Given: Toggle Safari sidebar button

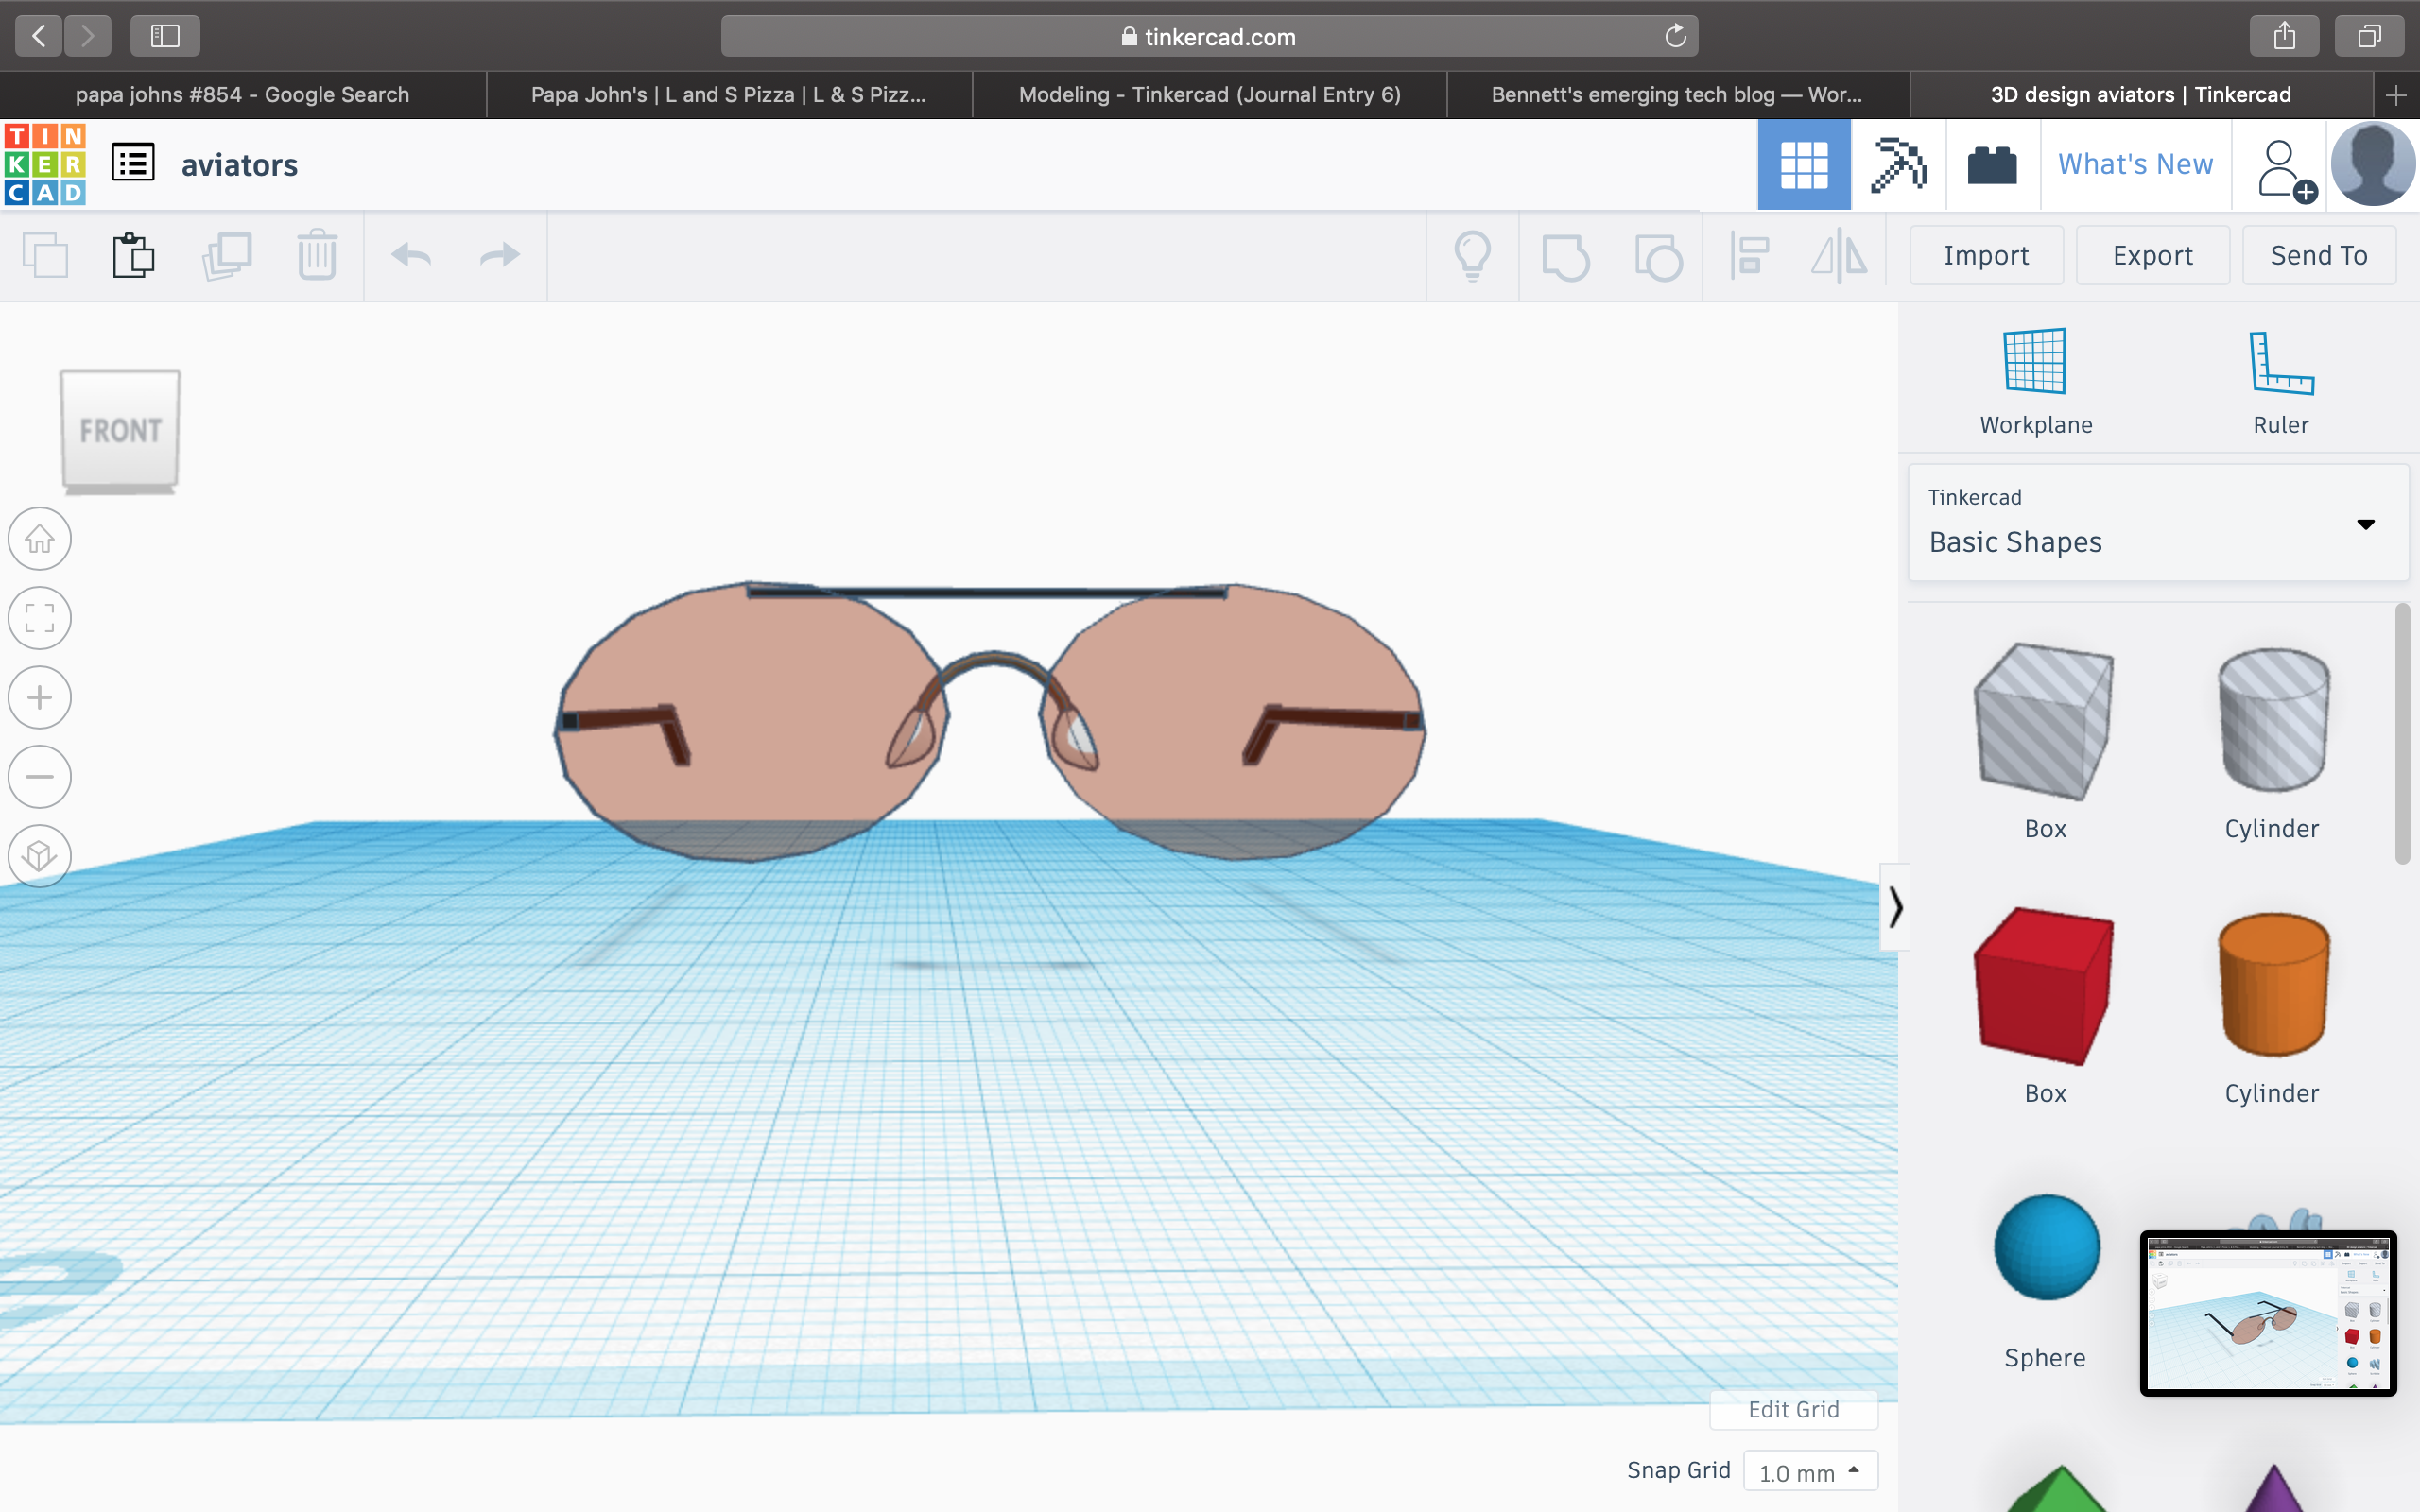Looking at the screenshot, I should [x=165, y=37].
